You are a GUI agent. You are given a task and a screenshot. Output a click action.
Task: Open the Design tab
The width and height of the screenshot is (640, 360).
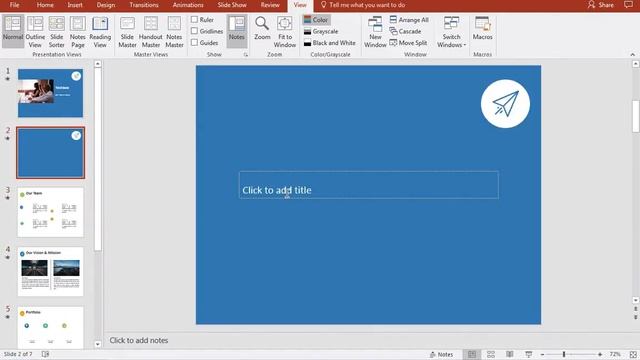click(x=106, y=5)
